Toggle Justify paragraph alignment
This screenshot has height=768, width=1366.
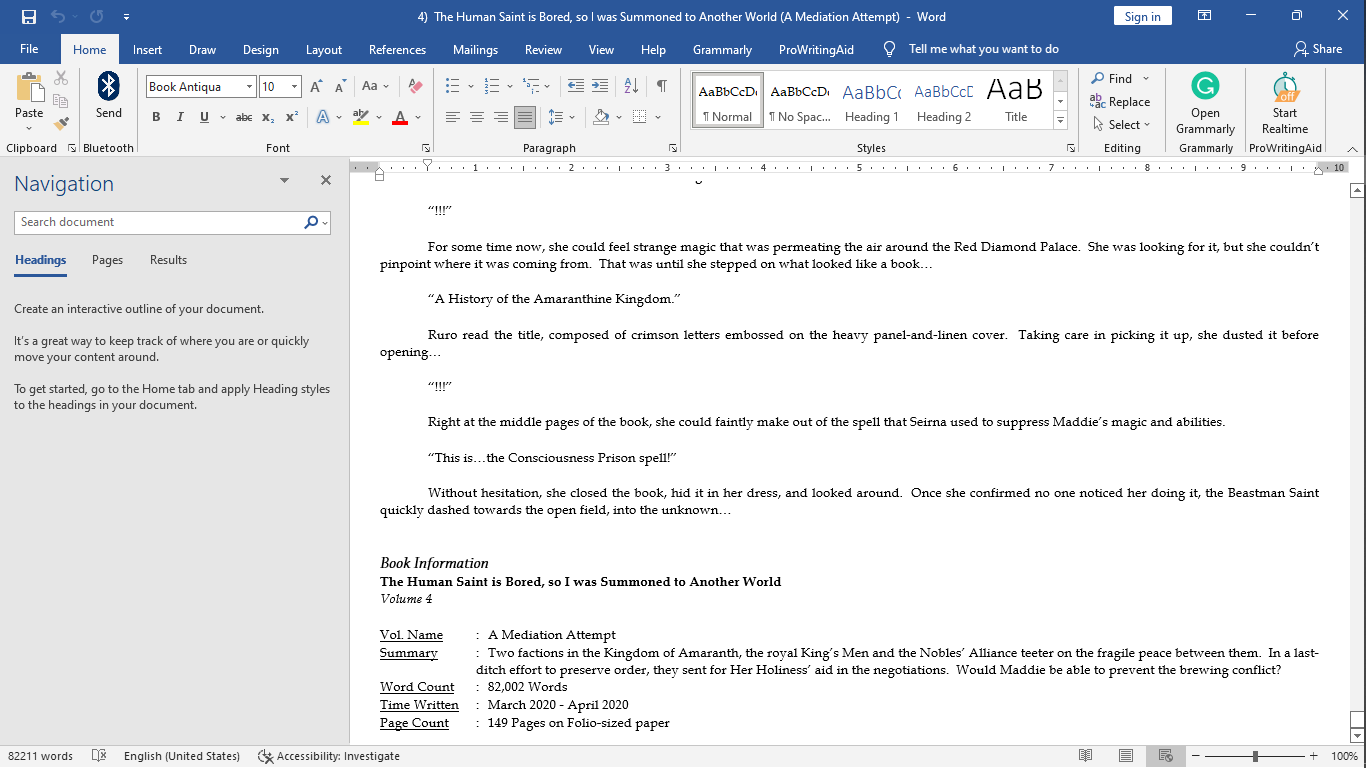coord(525,117)
